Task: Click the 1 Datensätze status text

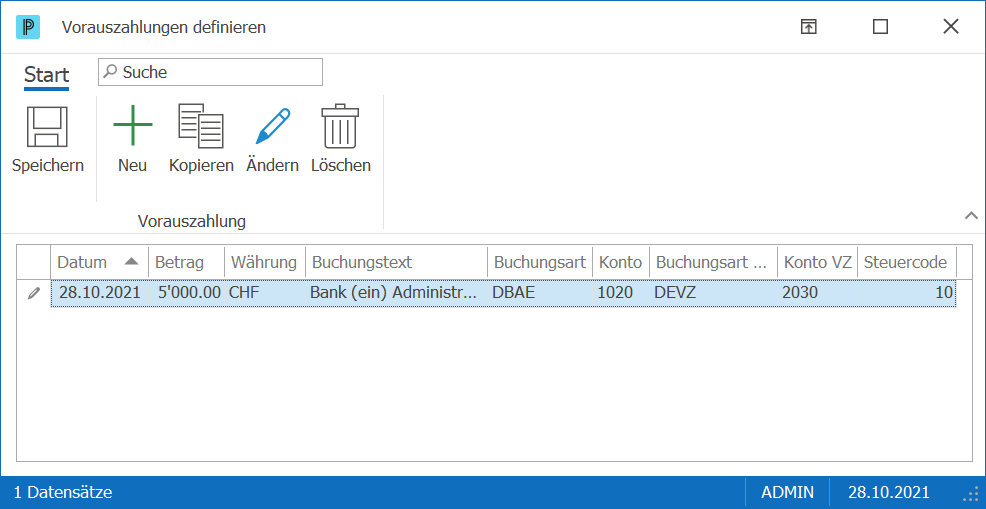Action: [63, 493]
